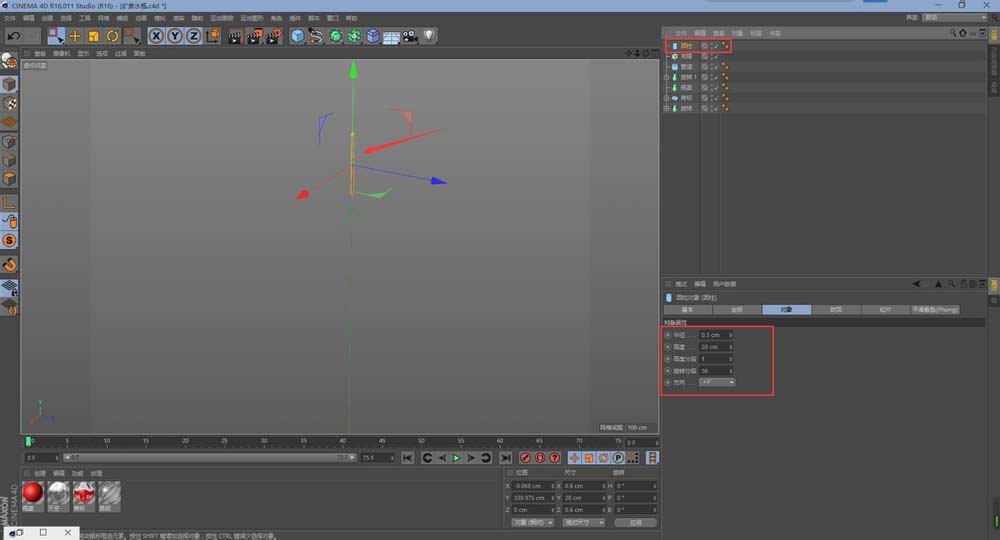Toggle the Y-axis lock
The height and width of the screenshot is (540, 1000).
pos(175,36)
